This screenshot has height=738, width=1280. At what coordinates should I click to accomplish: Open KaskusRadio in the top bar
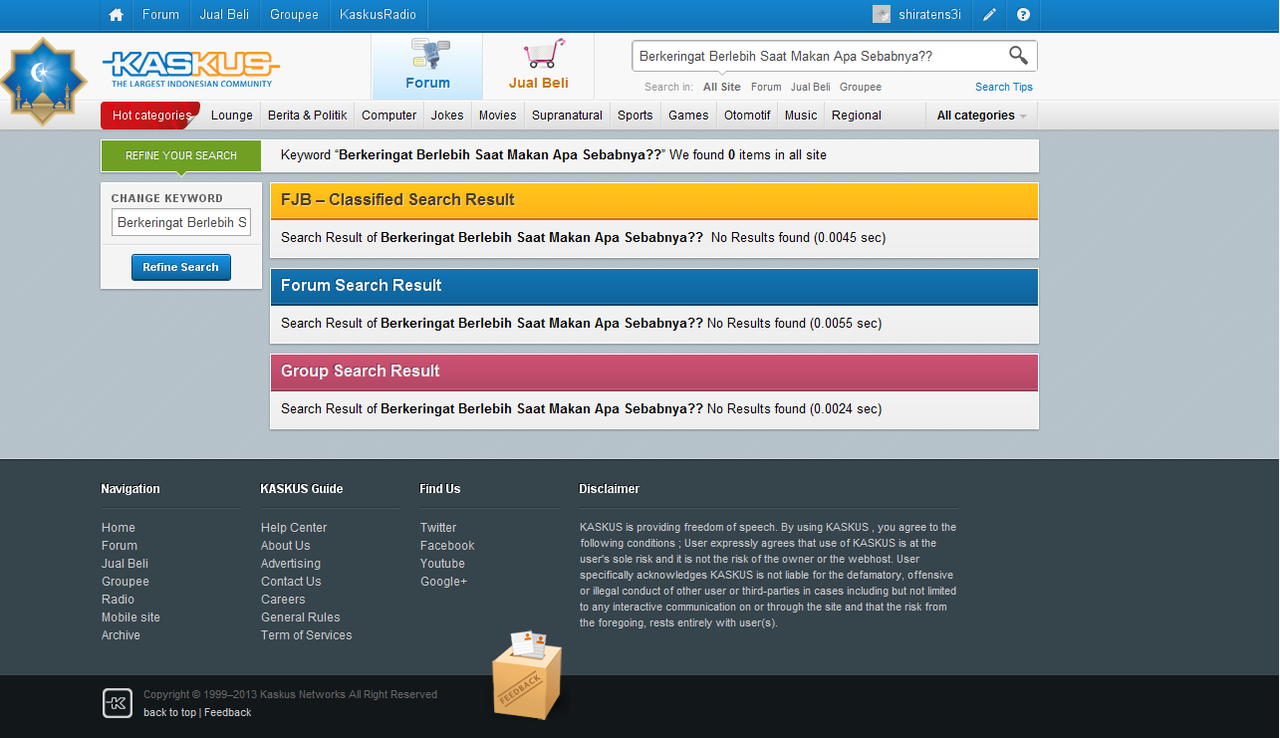coord(378,15)
